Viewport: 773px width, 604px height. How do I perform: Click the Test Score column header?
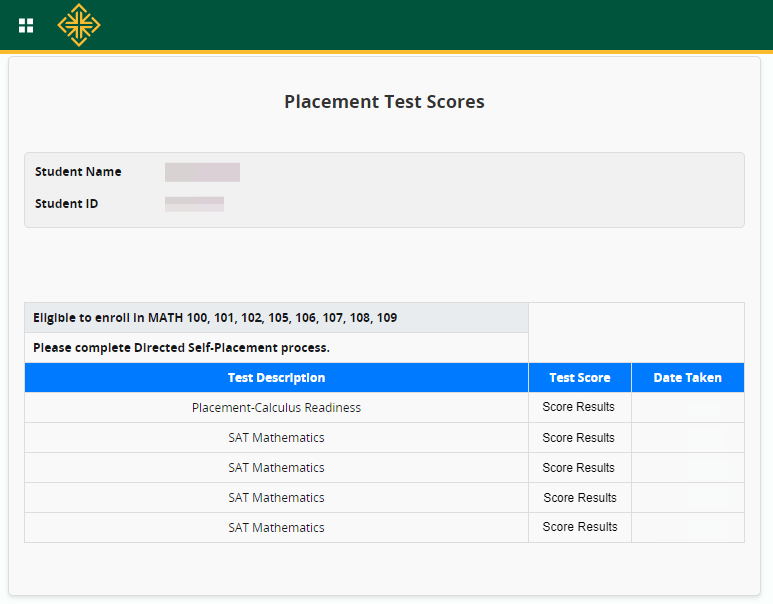point(580,378)
